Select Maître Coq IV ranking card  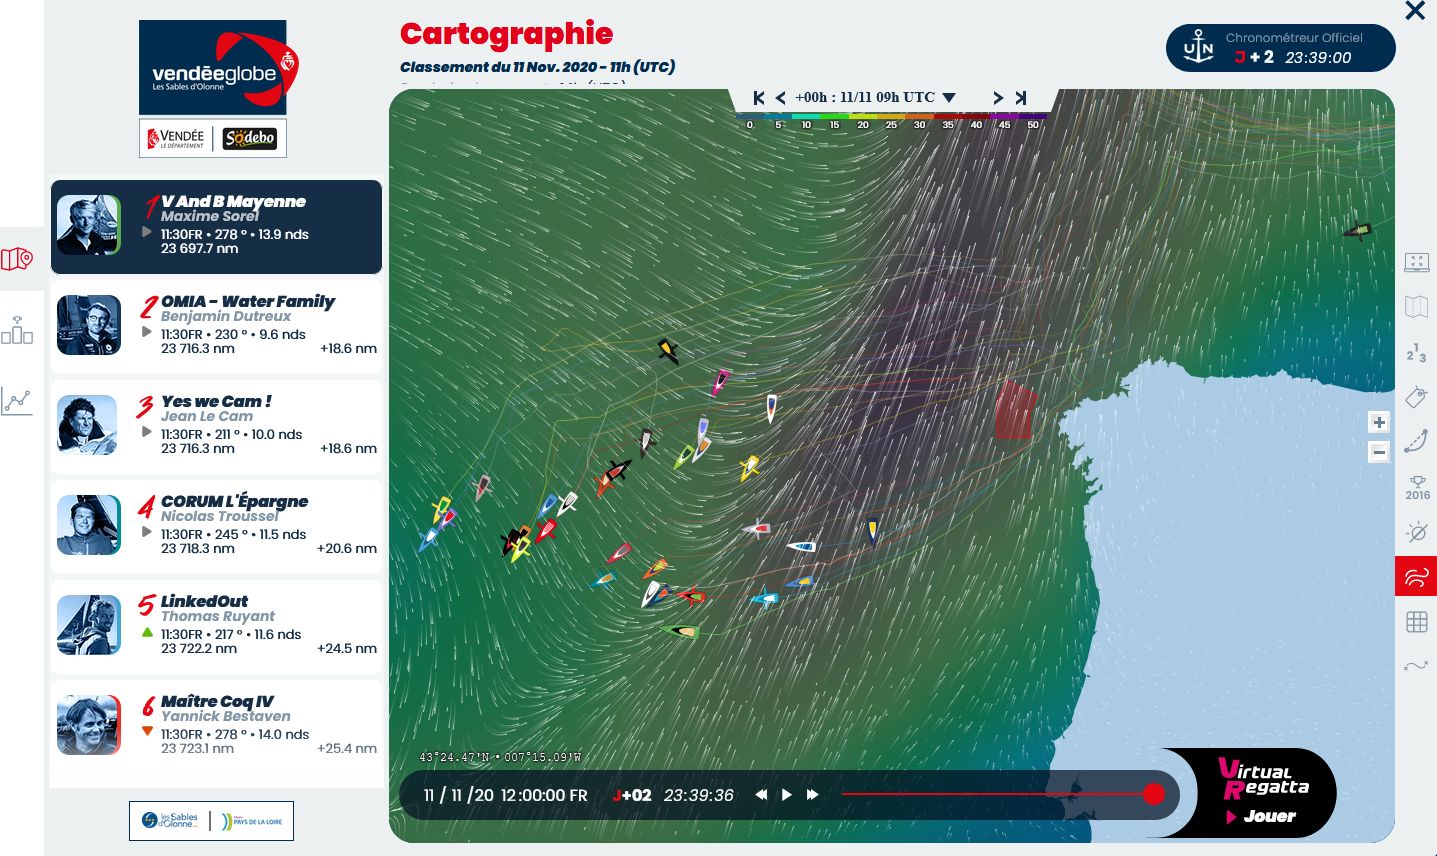216,727
